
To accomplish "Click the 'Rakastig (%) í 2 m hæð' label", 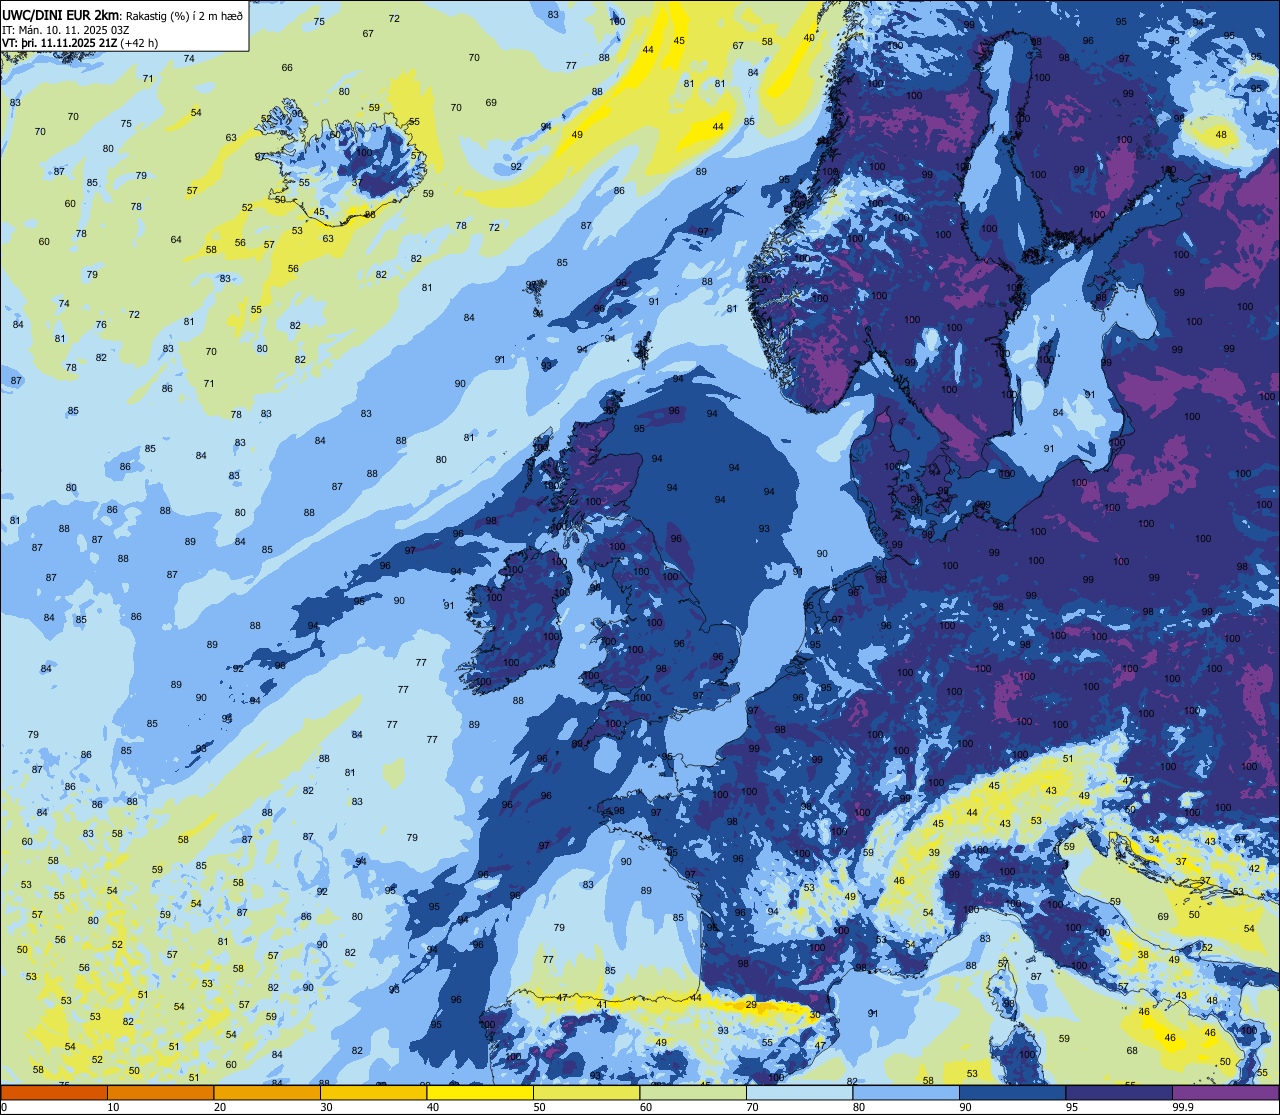I will pos(184,15).
